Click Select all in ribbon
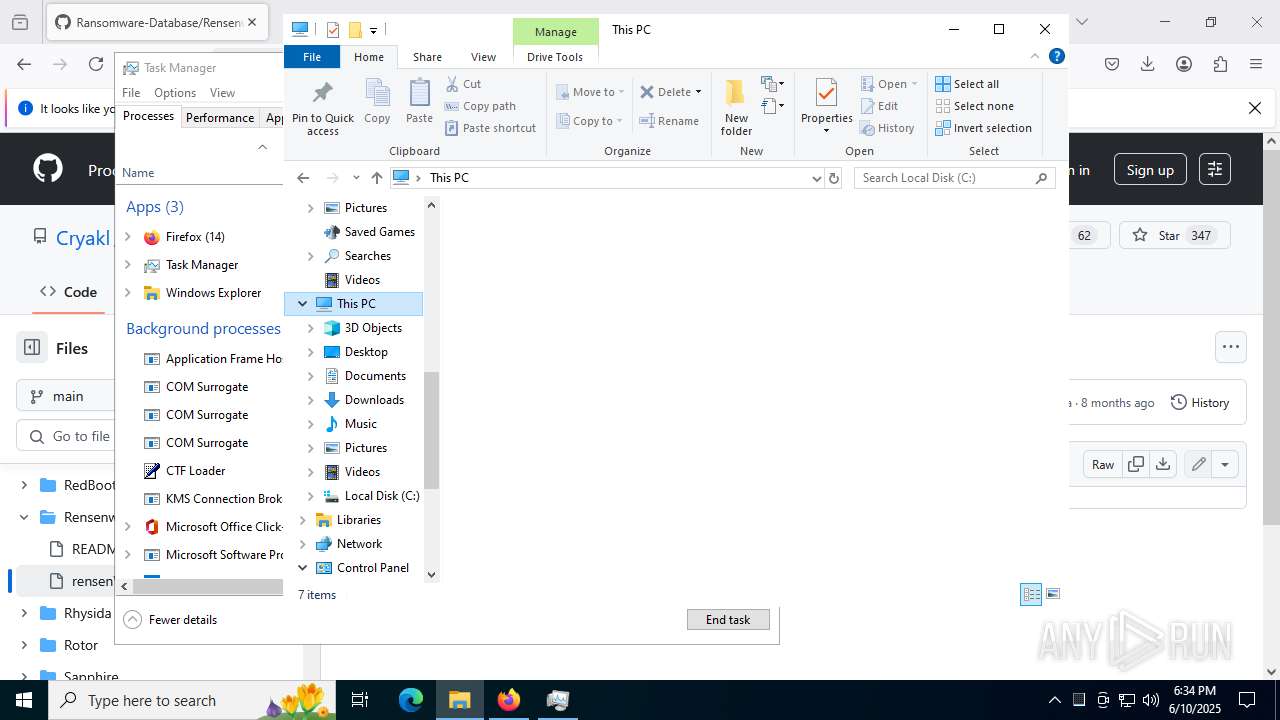The height and width of the screenshot is (720, 1280). point(967,84)
